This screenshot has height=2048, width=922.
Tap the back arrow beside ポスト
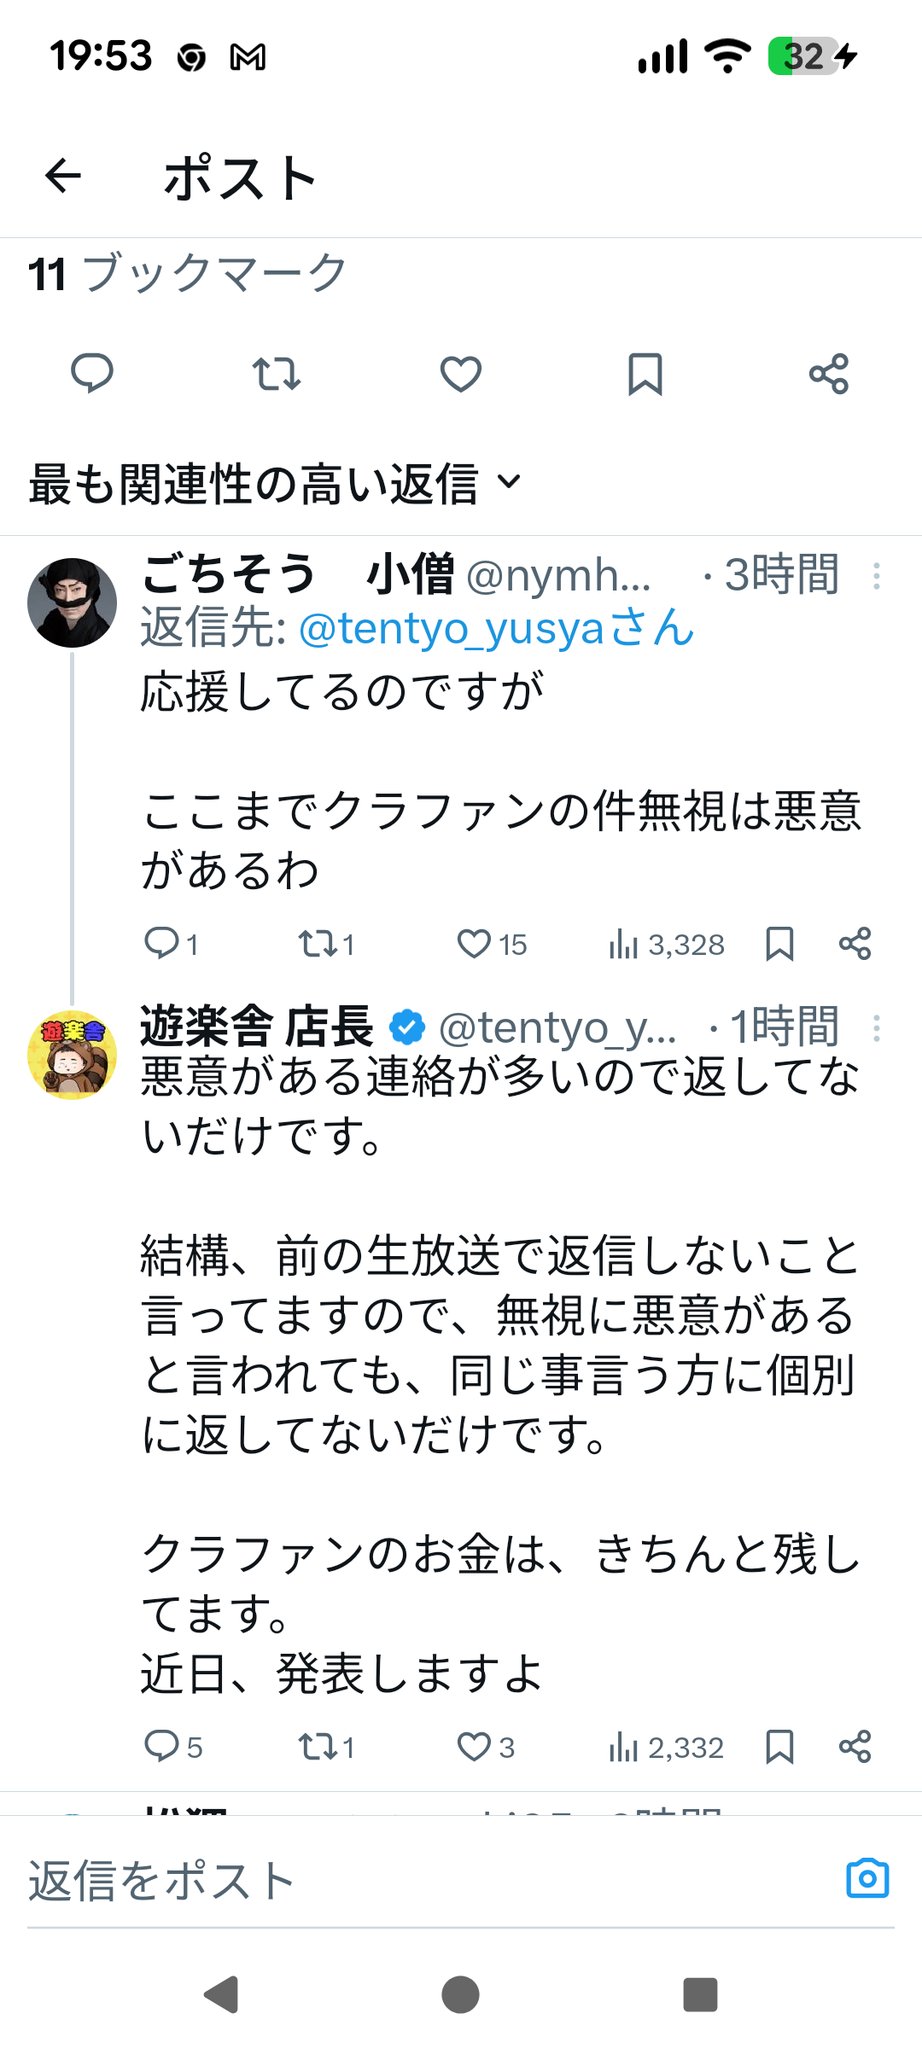63,176
